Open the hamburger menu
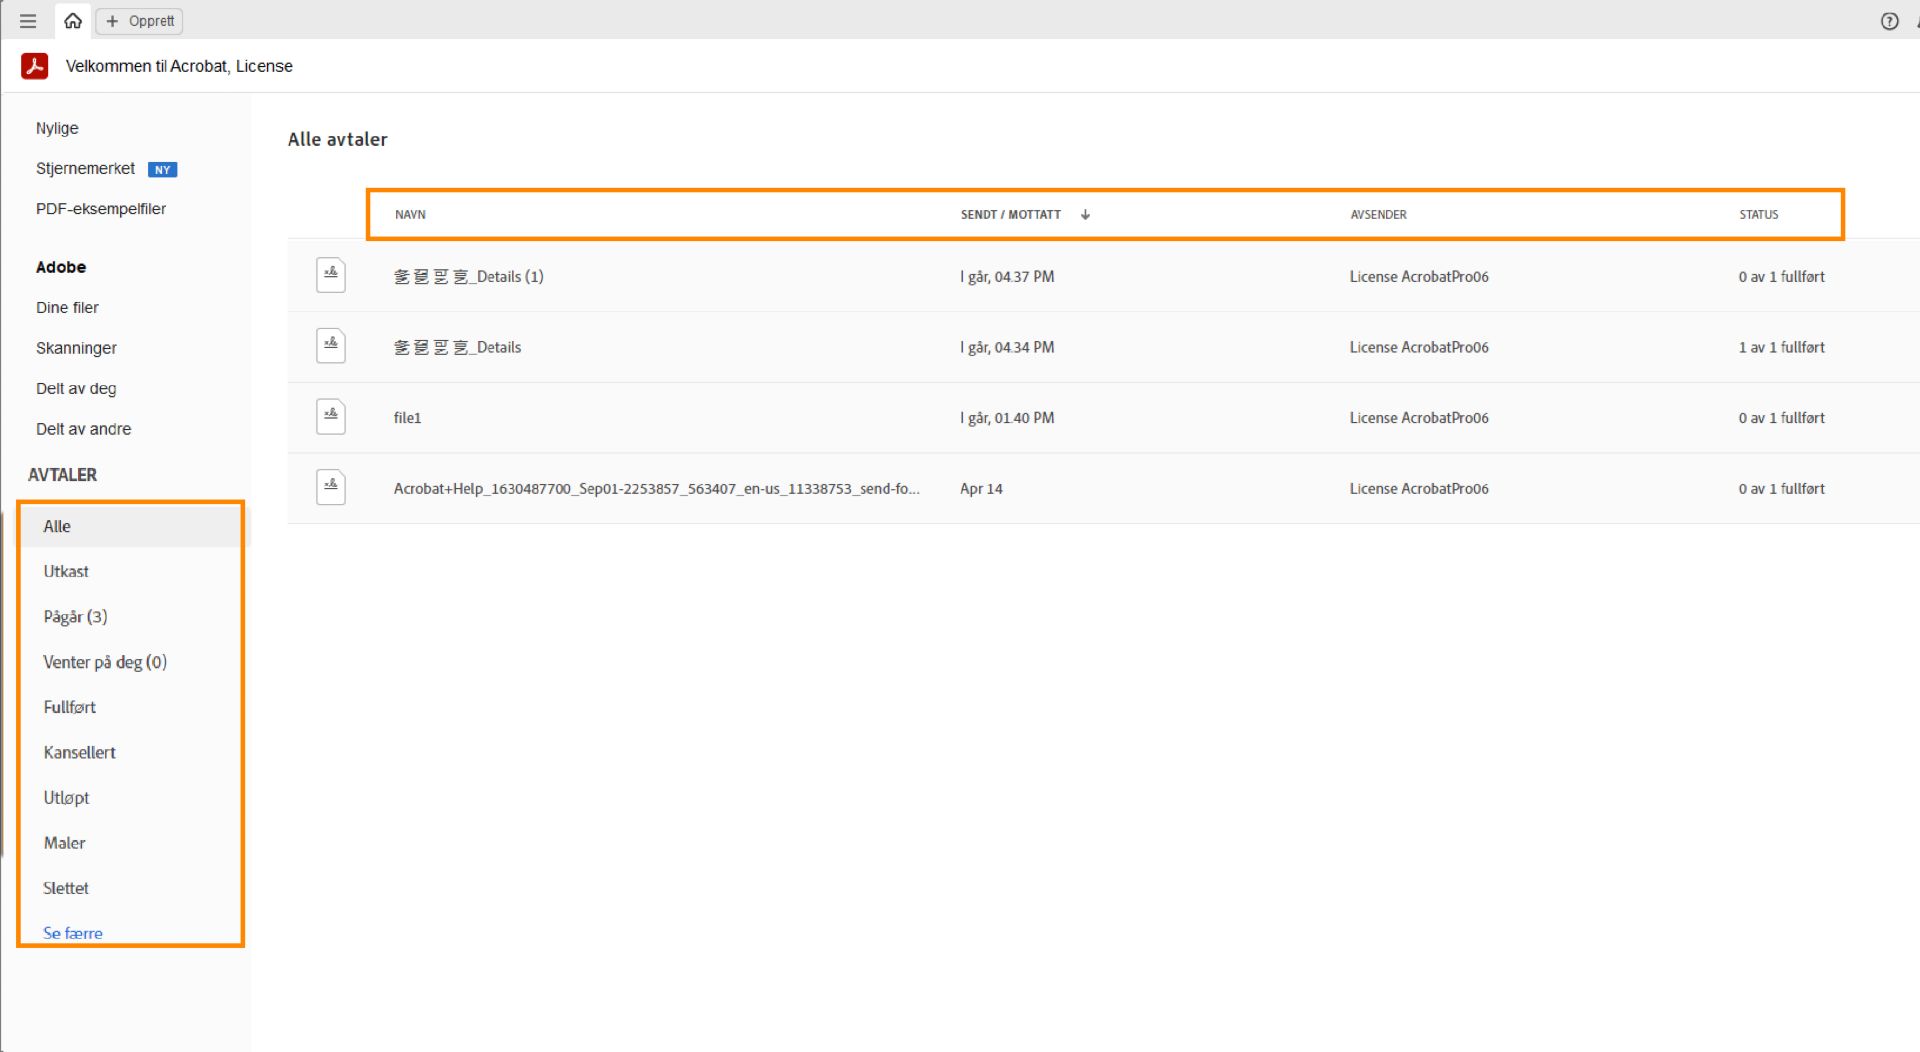1920x1052 pixels. click(x=28, y=21)
